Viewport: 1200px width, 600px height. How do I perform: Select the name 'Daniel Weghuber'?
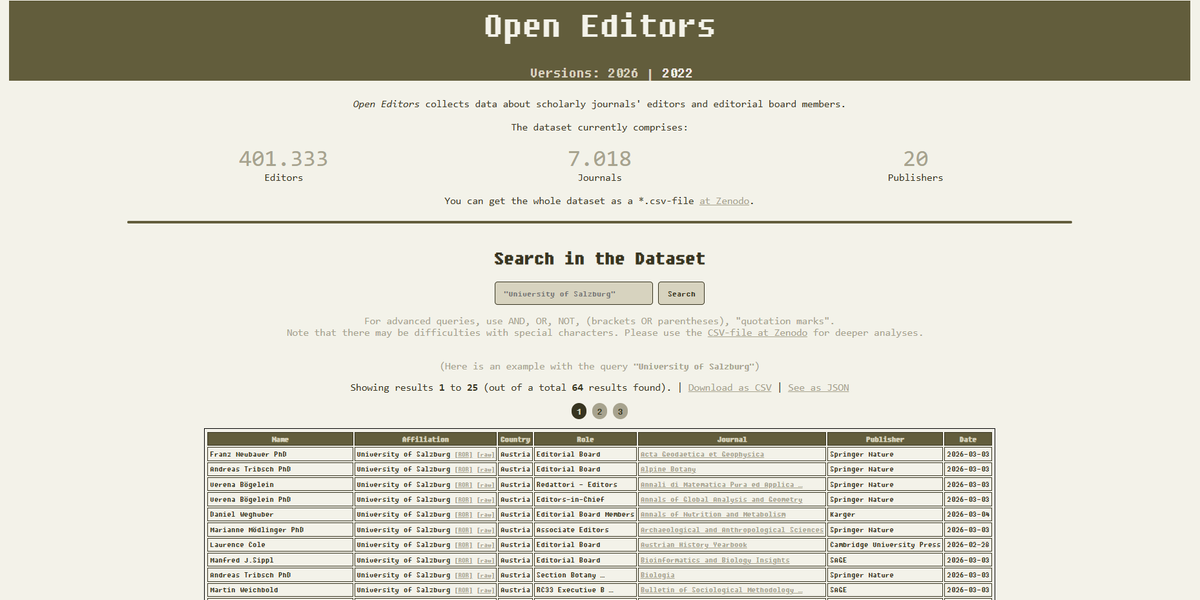pos(240,514)
